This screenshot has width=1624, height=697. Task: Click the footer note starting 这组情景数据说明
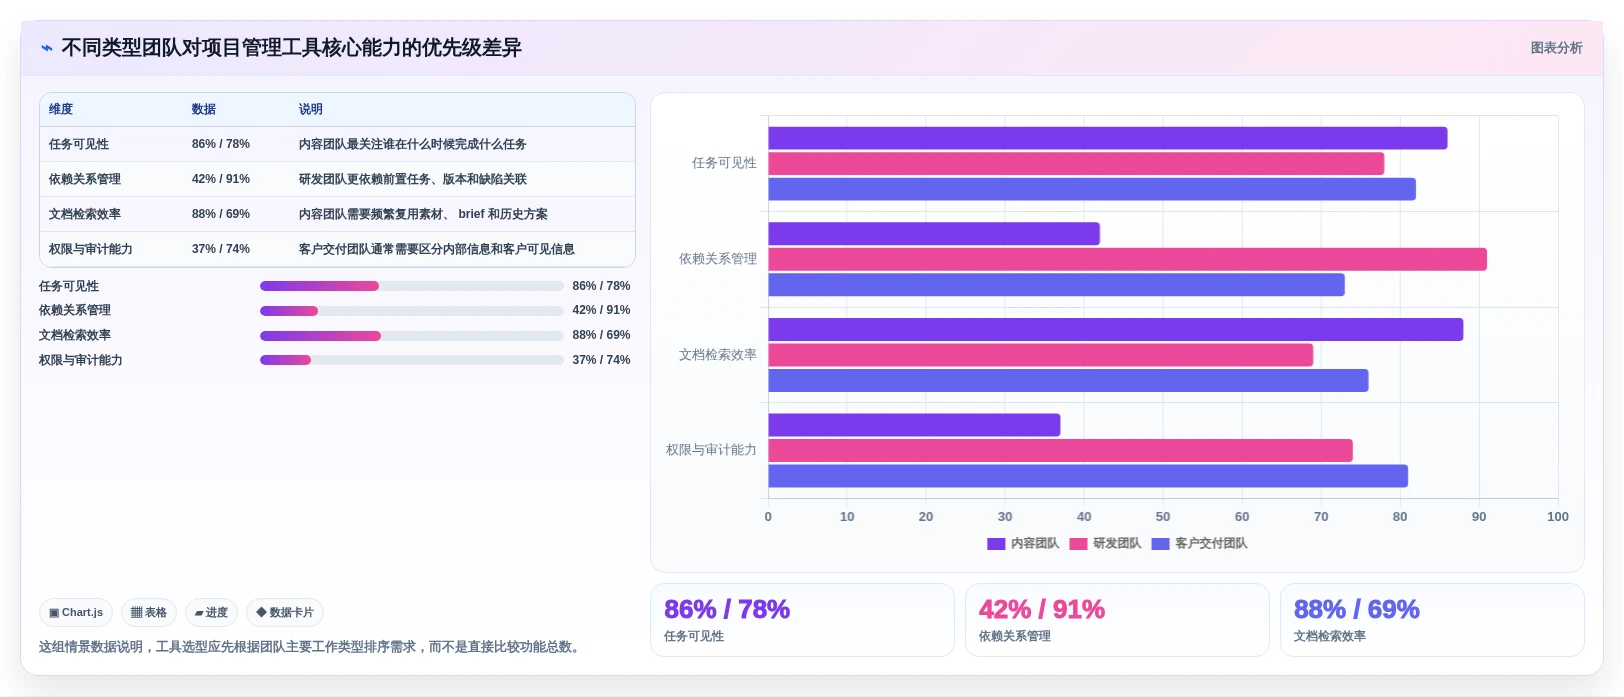click(x=311, y=647)
